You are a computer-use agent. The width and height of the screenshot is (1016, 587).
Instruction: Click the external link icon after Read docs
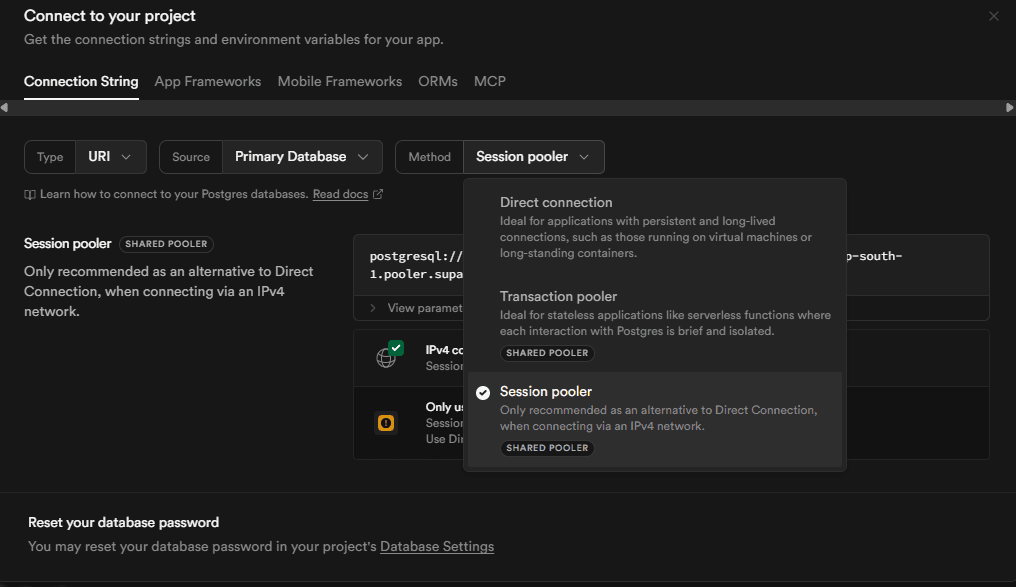coord(378,195)
